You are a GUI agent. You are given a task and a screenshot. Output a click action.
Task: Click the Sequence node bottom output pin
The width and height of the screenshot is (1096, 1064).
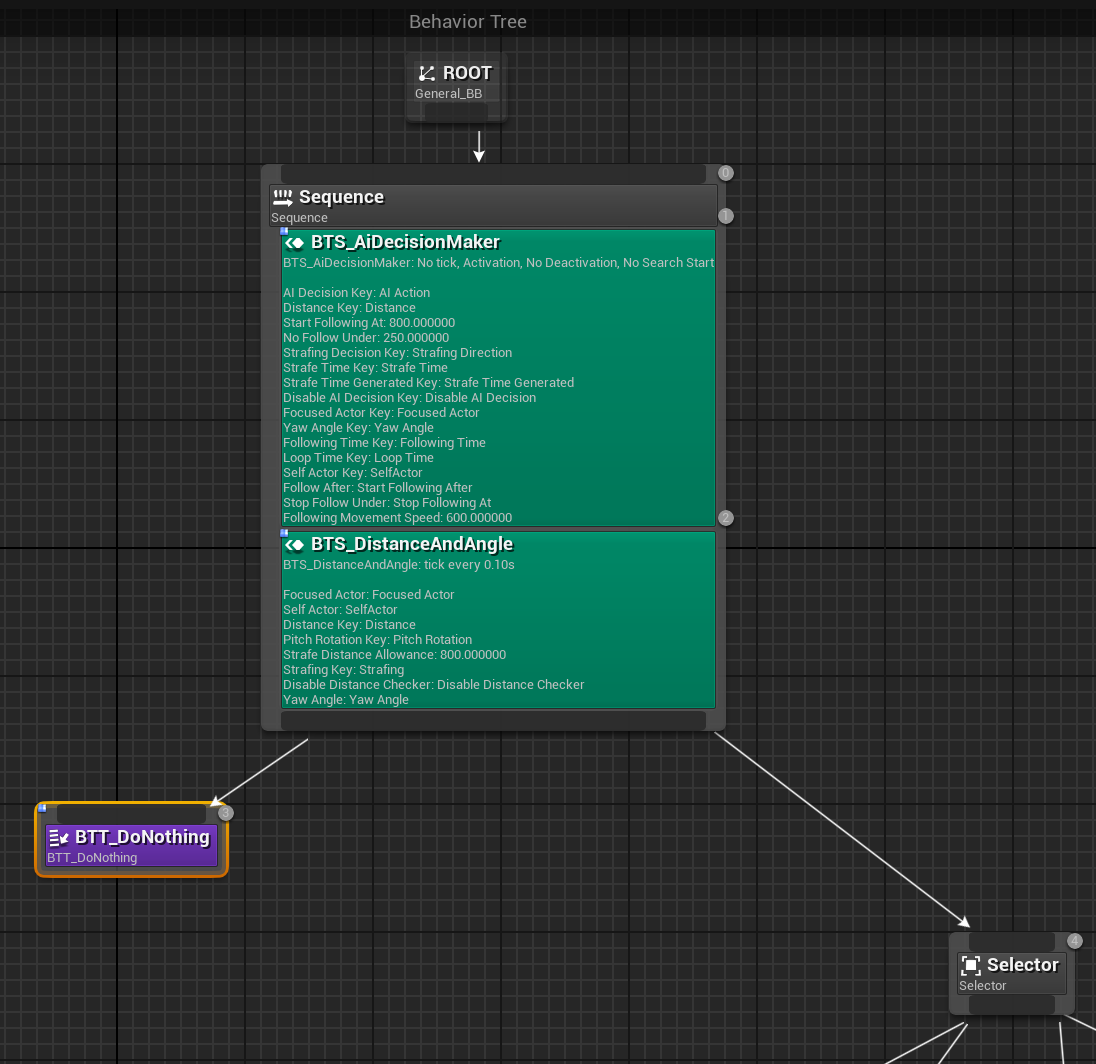coord(493,720)
